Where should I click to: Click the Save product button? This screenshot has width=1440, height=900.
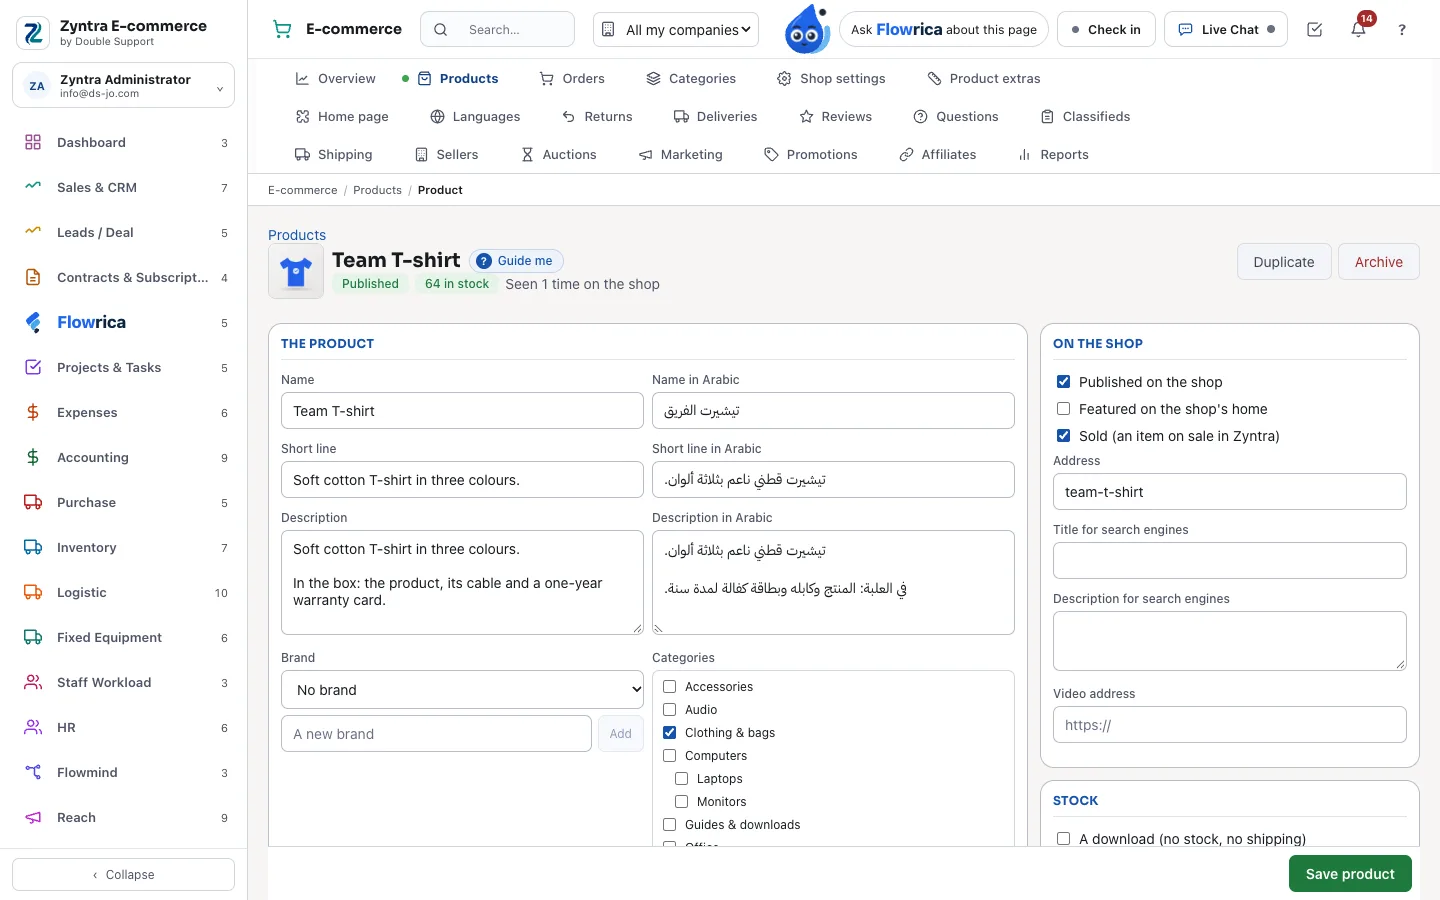(x=1350, y=874)
